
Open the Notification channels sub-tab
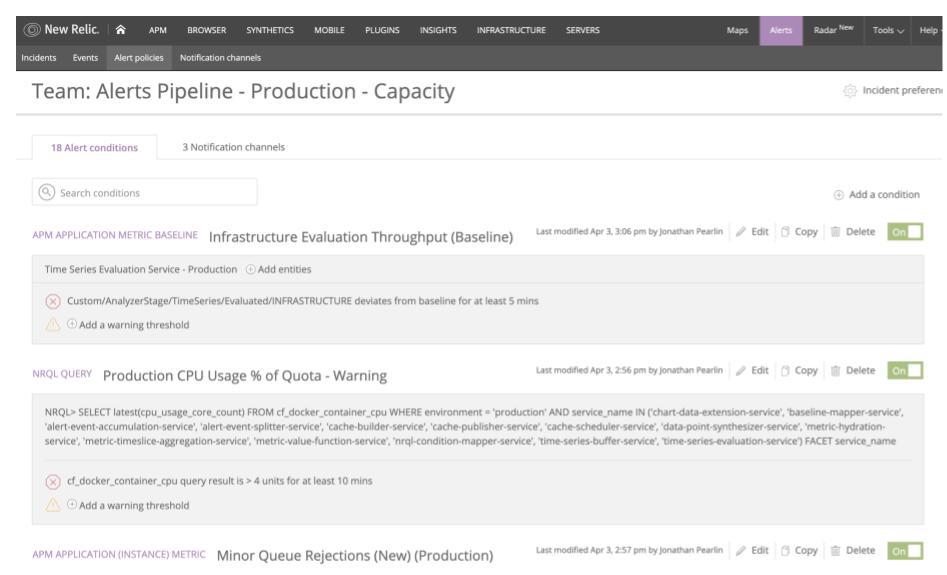point(220,58)
